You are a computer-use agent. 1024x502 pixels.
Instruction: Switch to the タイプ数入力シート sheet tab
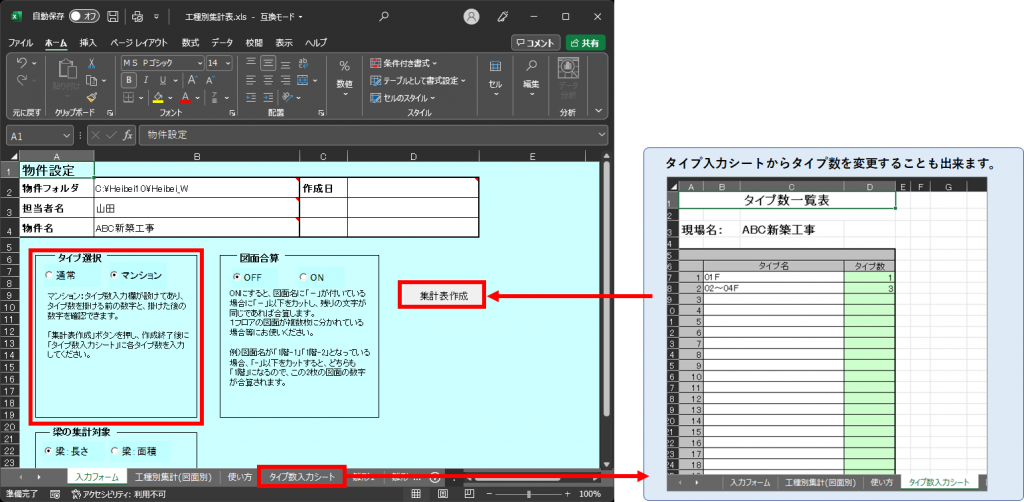point(302,477)
